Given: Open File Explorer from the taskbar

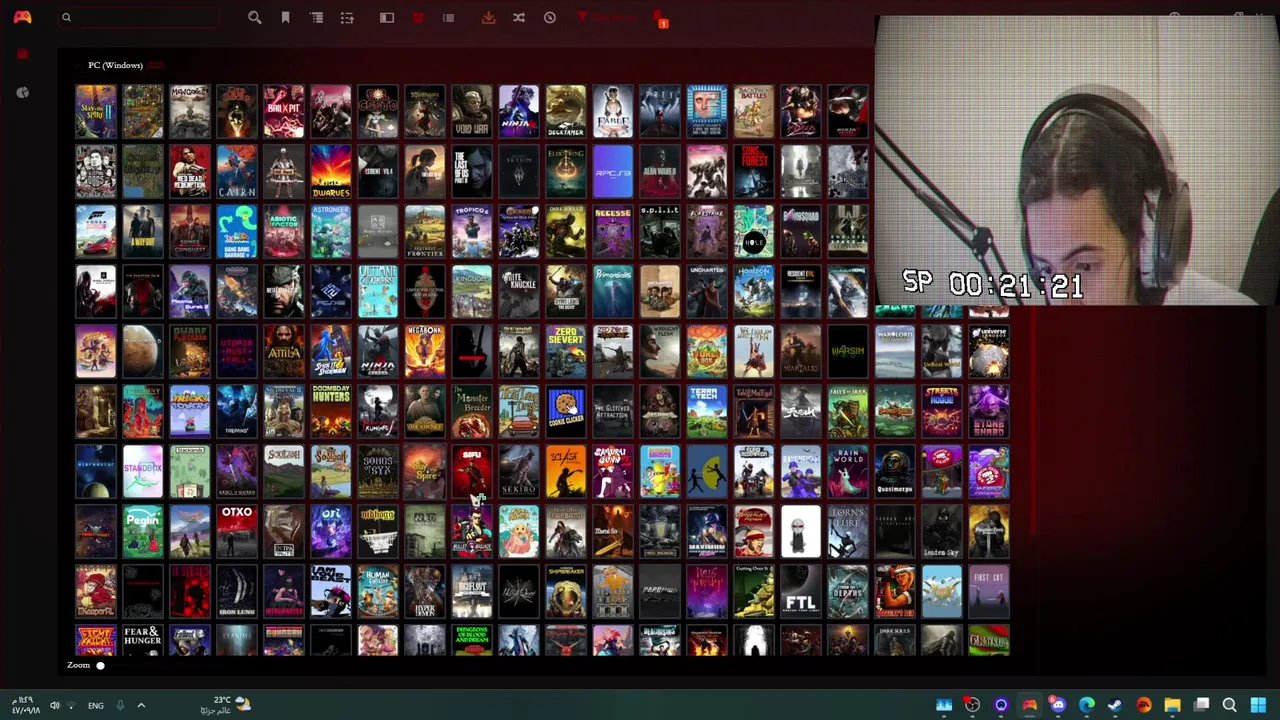Looking at the screenshot, I should point(1173,705).
